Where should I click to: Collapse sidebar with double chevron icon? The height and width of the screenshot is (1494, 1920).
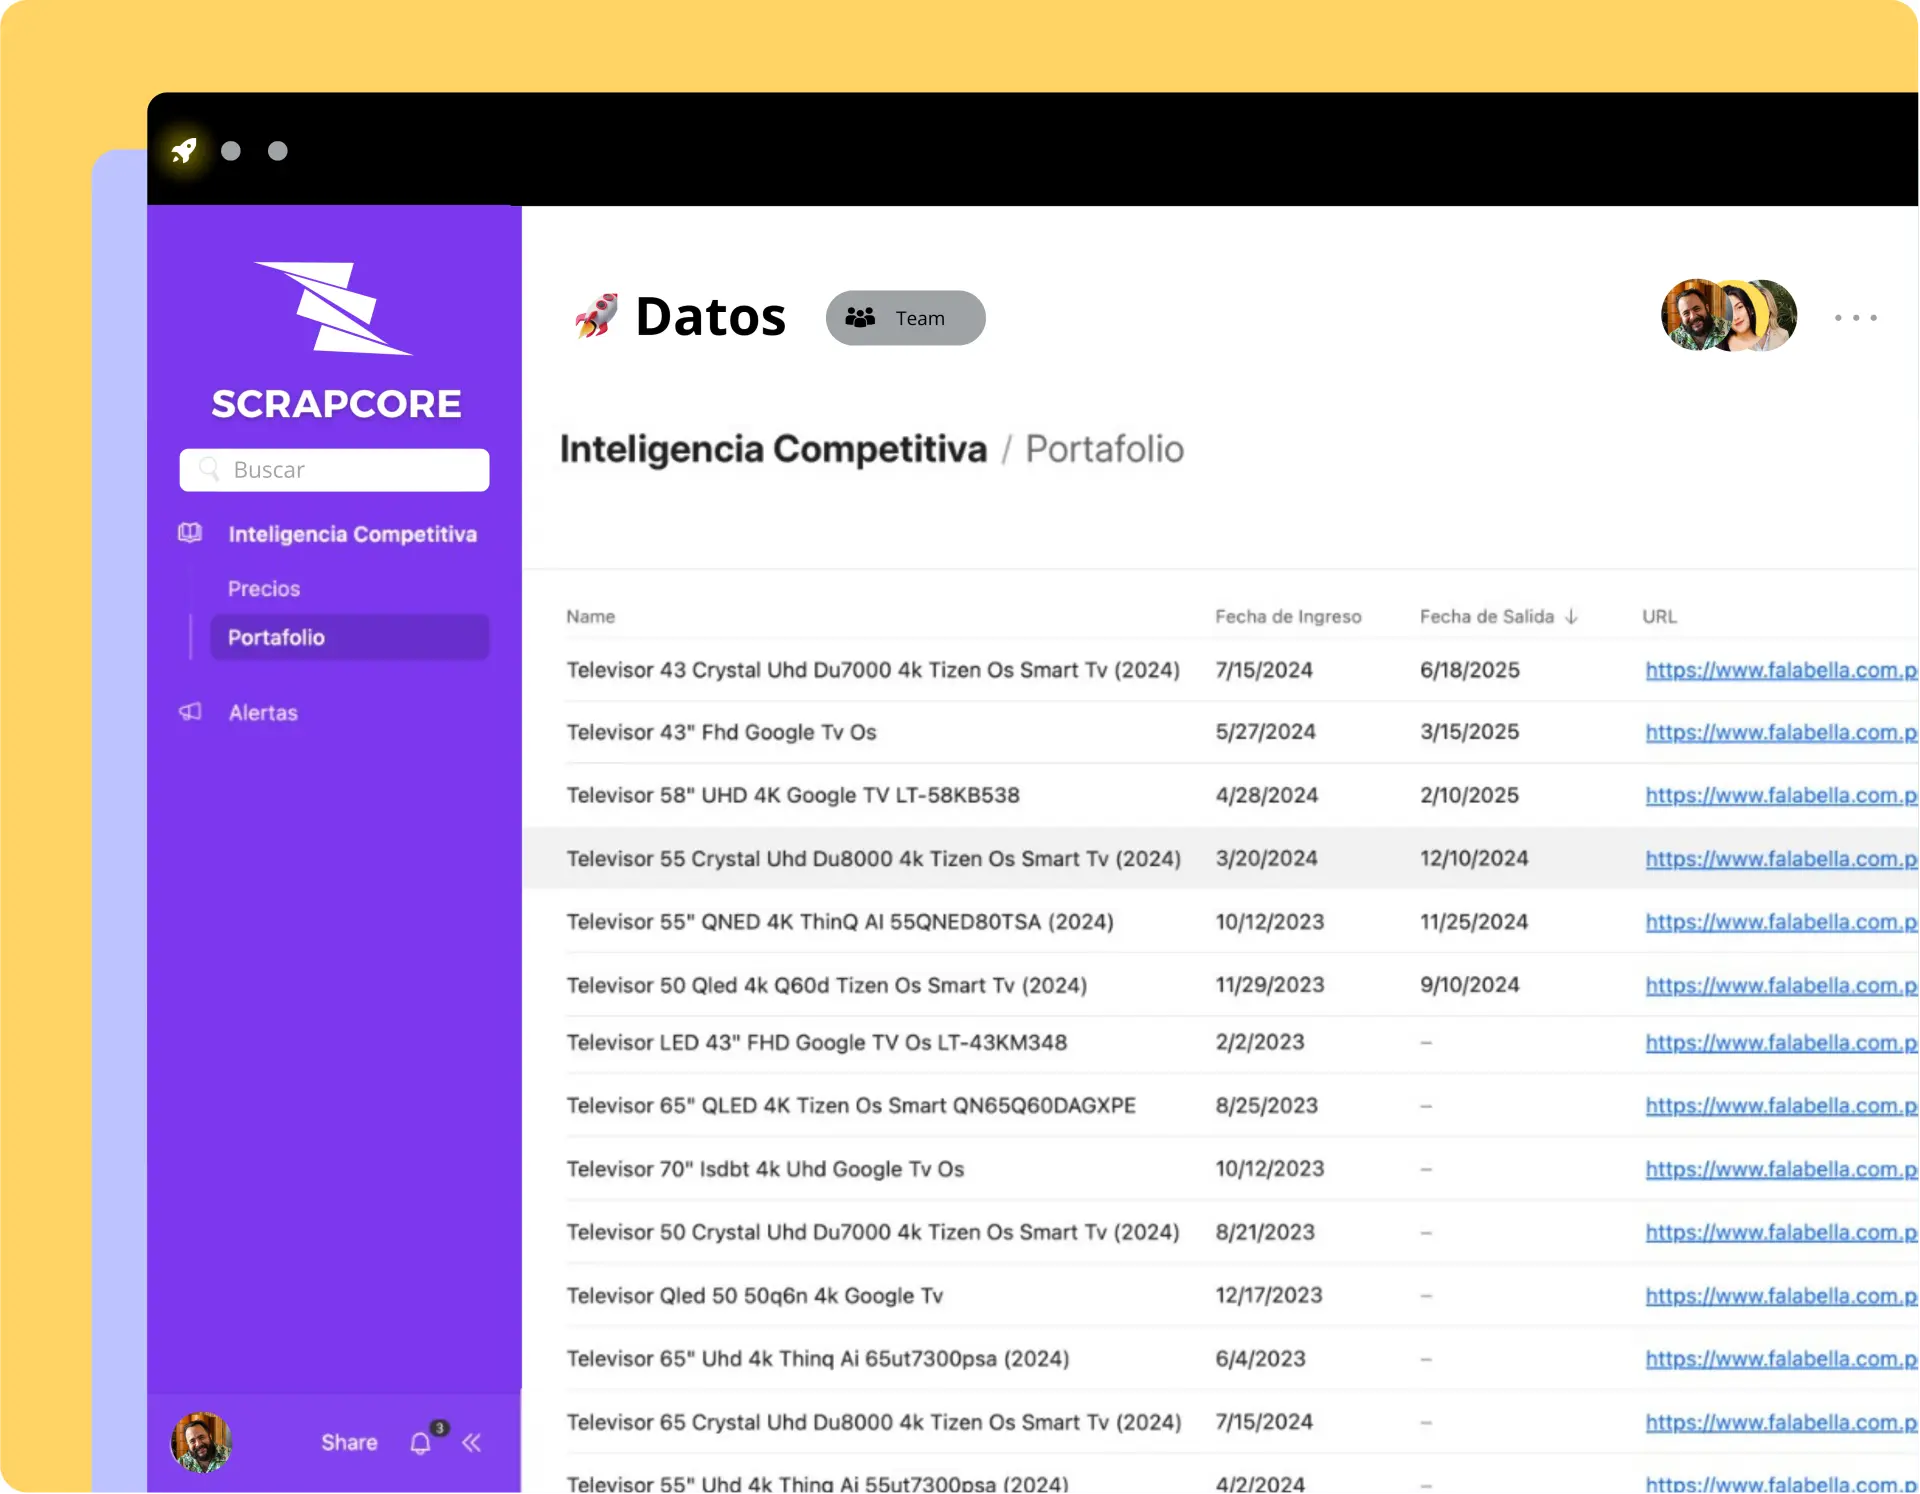(472, 1442)
